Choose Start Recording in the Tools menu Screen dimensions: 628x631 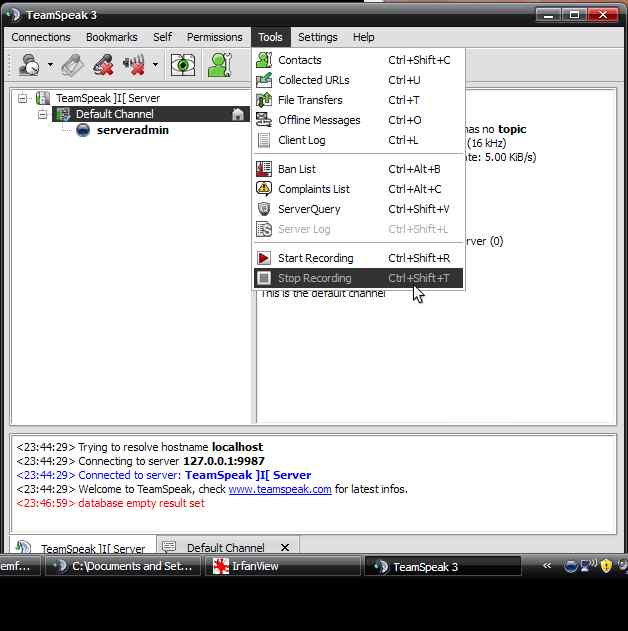pos(358,258)
